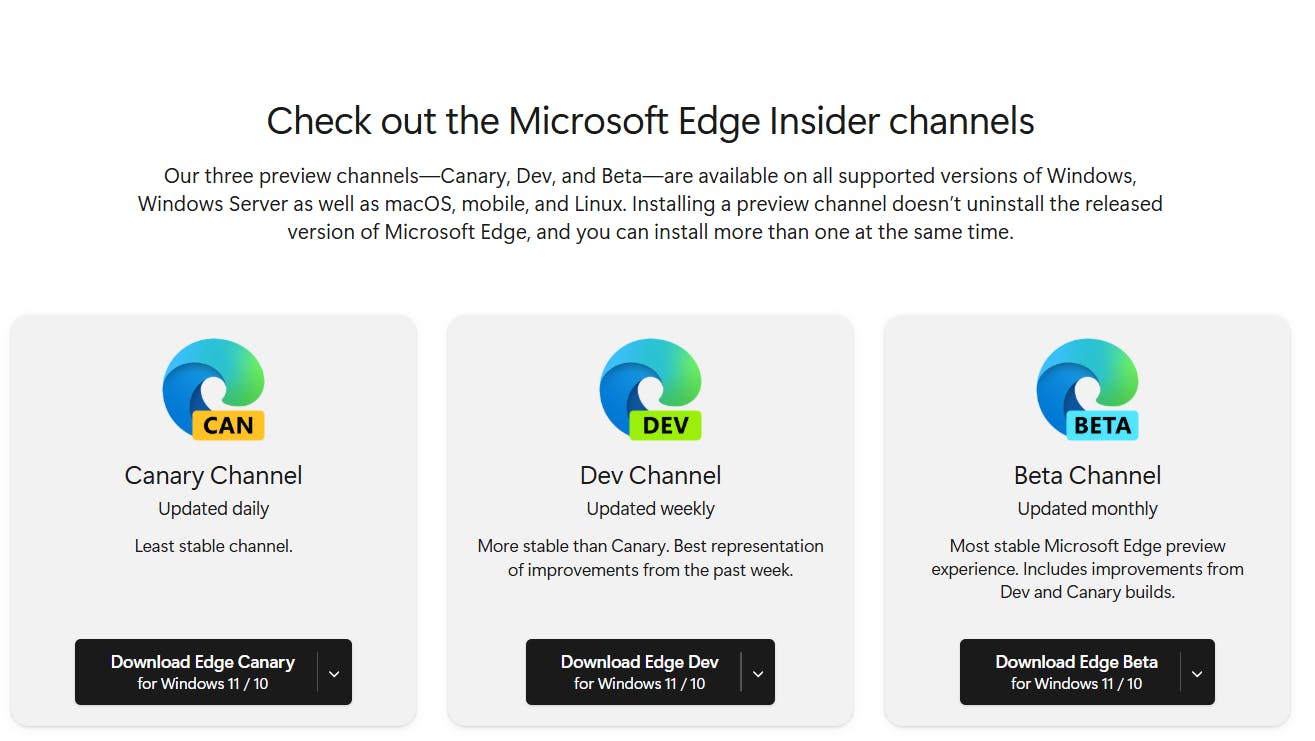Click the Canary Channel title
Screen dimensions: 1315x741
(x=213, y=475)
